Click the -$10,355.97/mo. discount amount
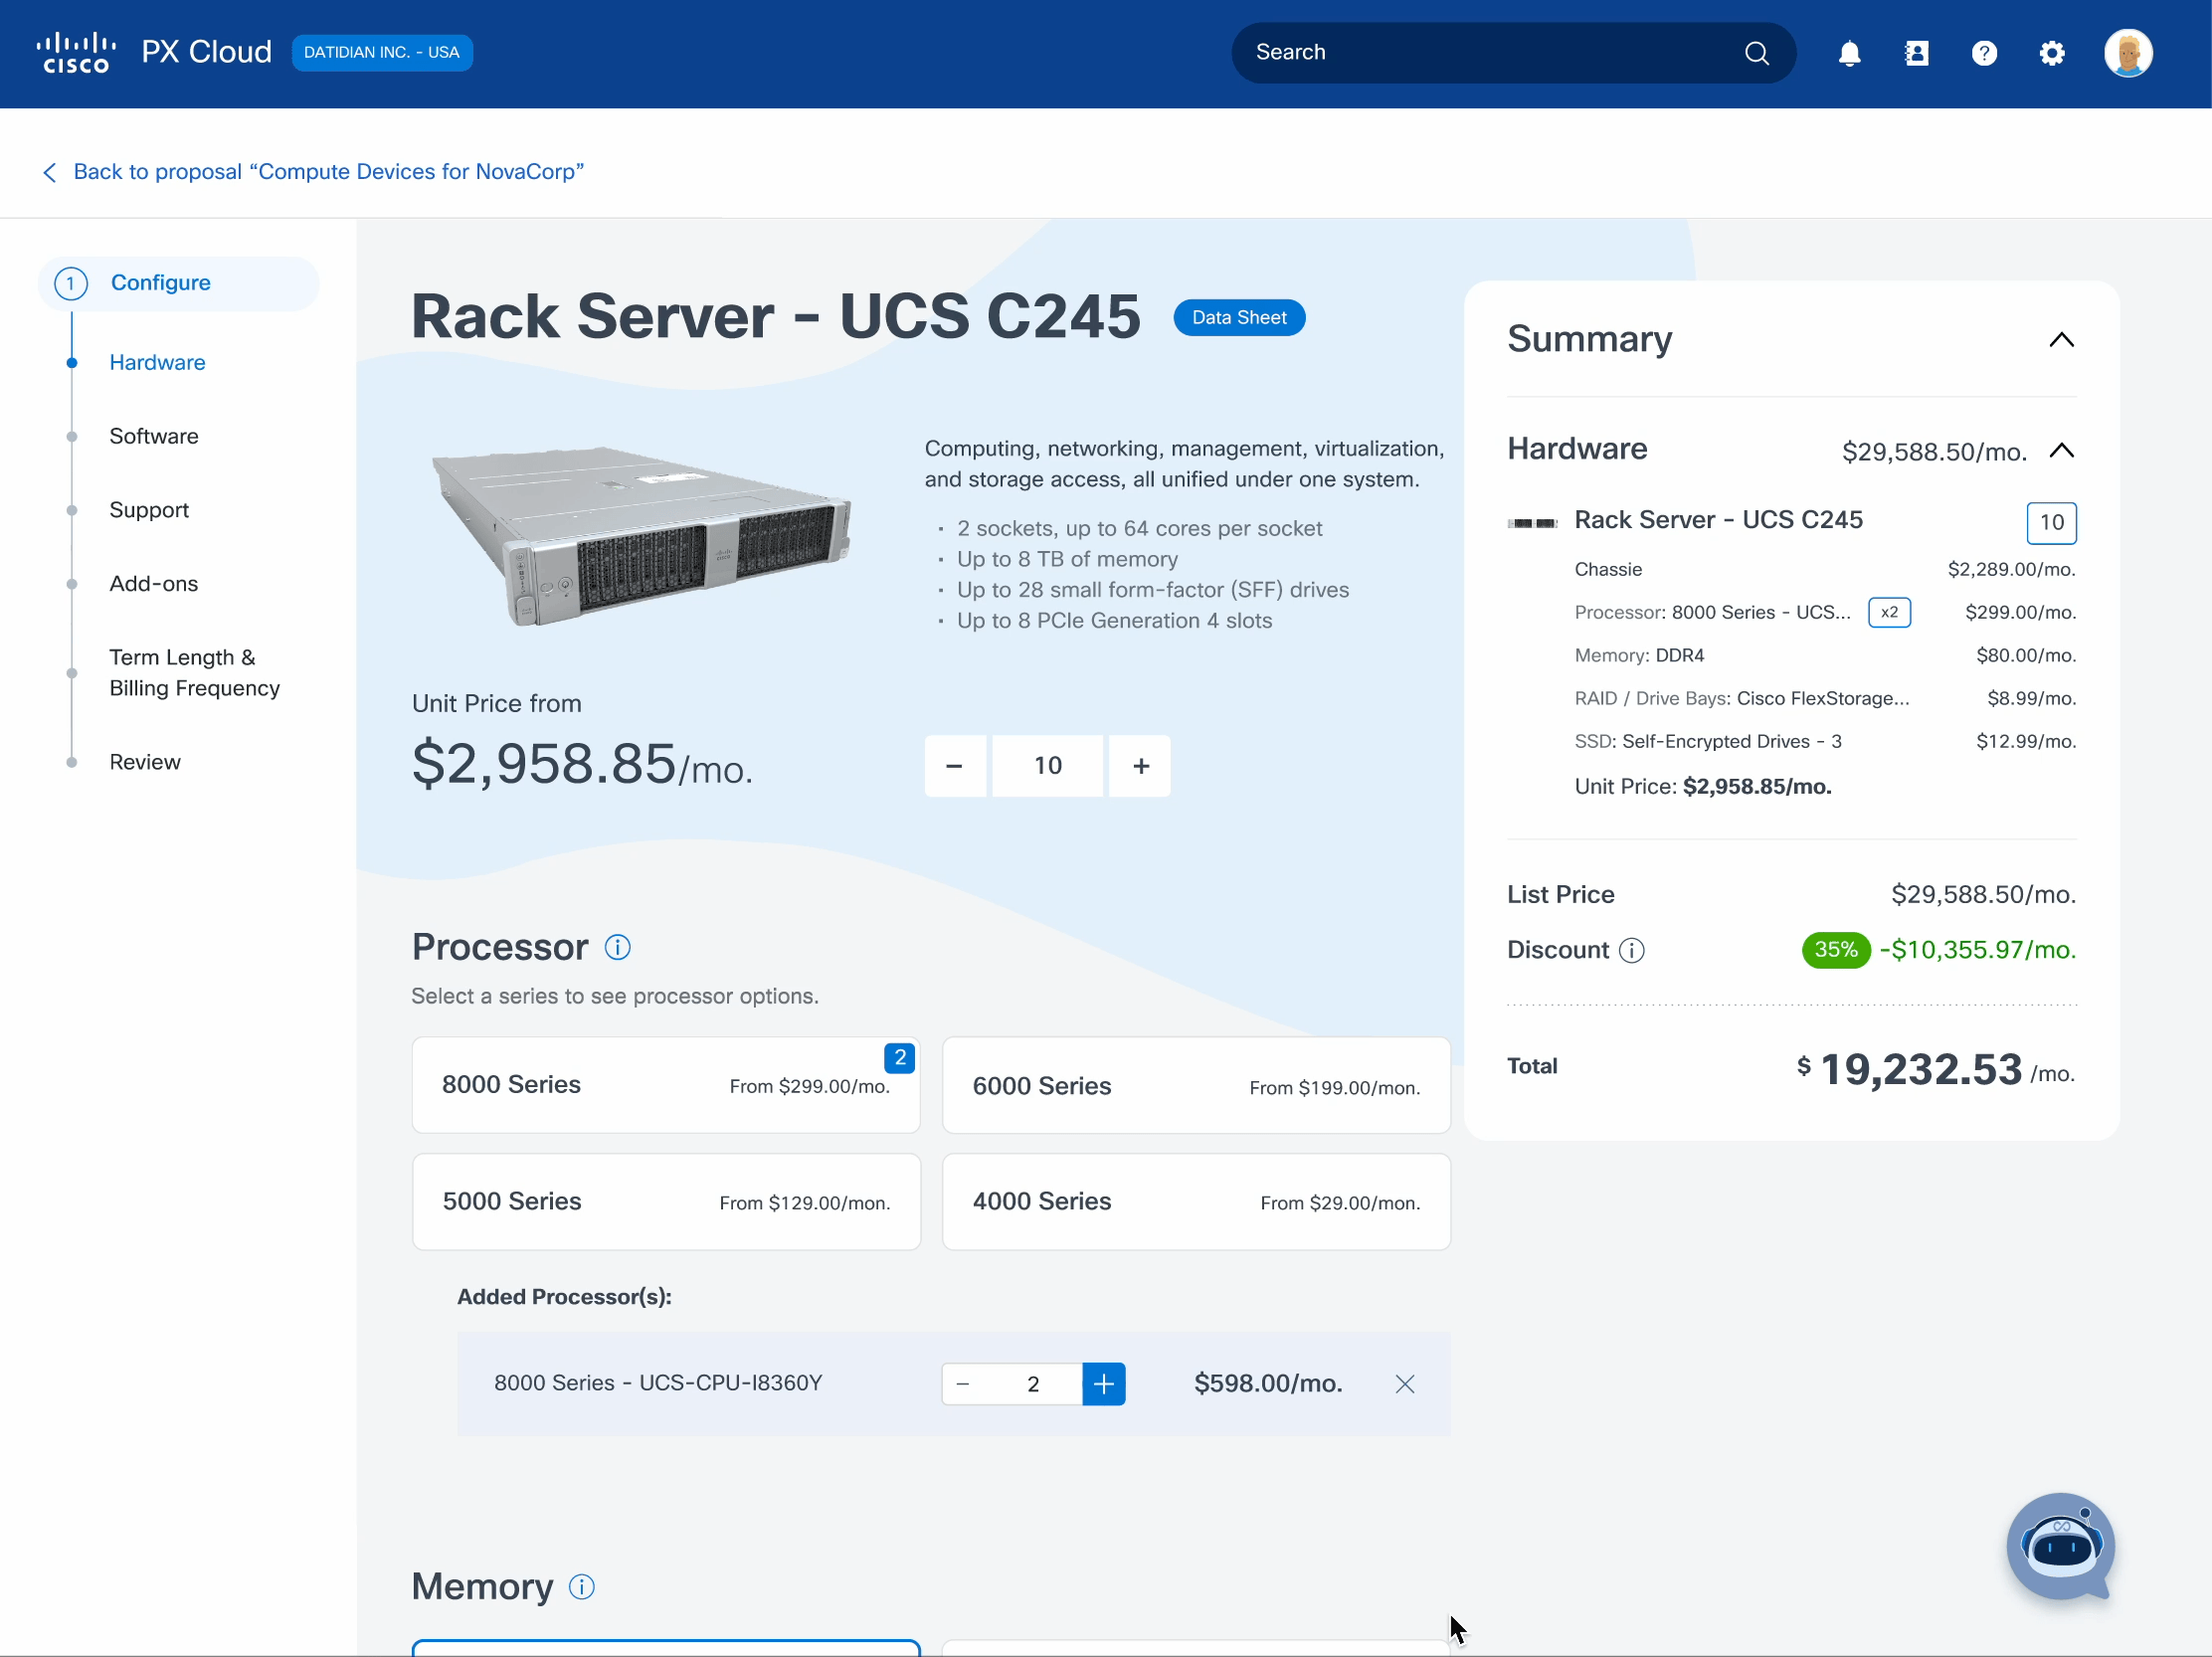 [x=1977, y=950]
